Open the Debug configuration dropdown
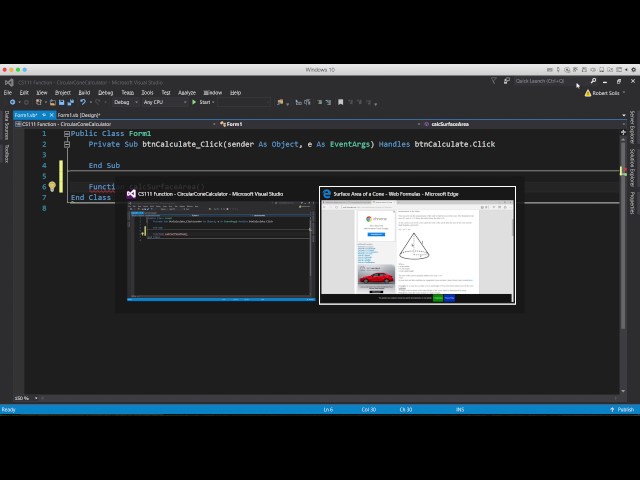The width and height of the screenshot is (640, 480). (125, 102)
